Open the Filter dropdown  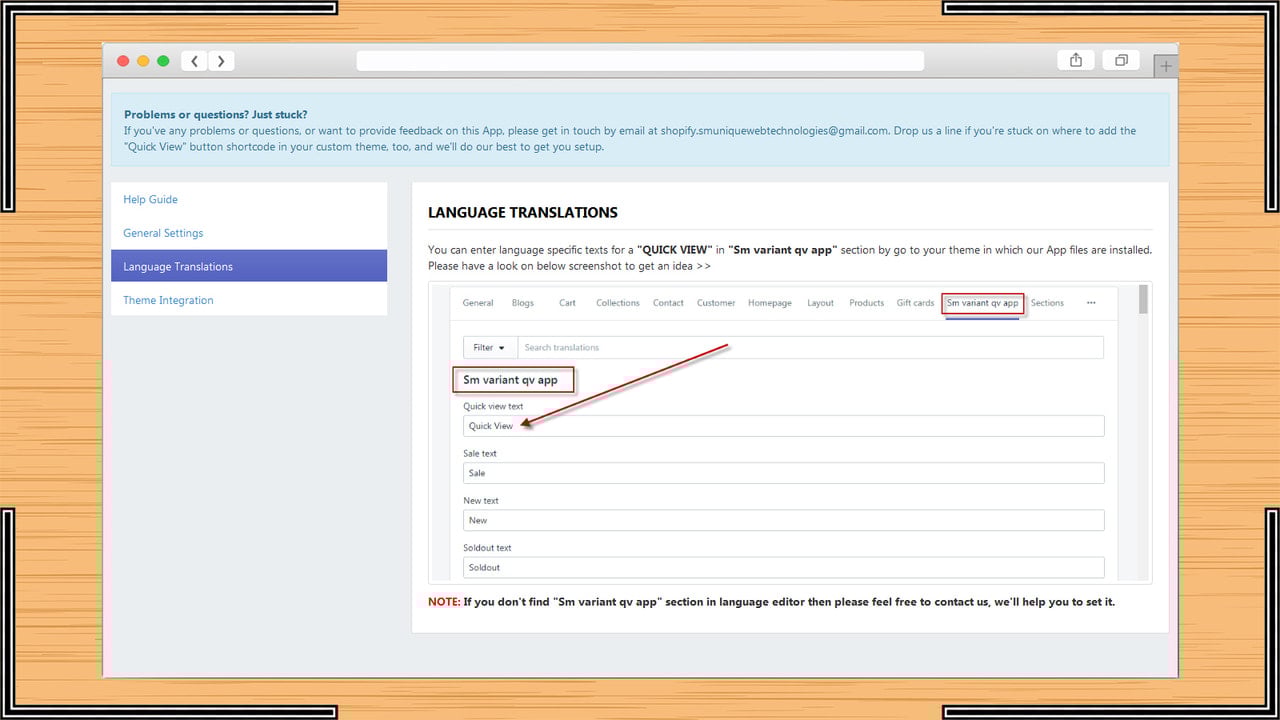(x=490, y=347)
